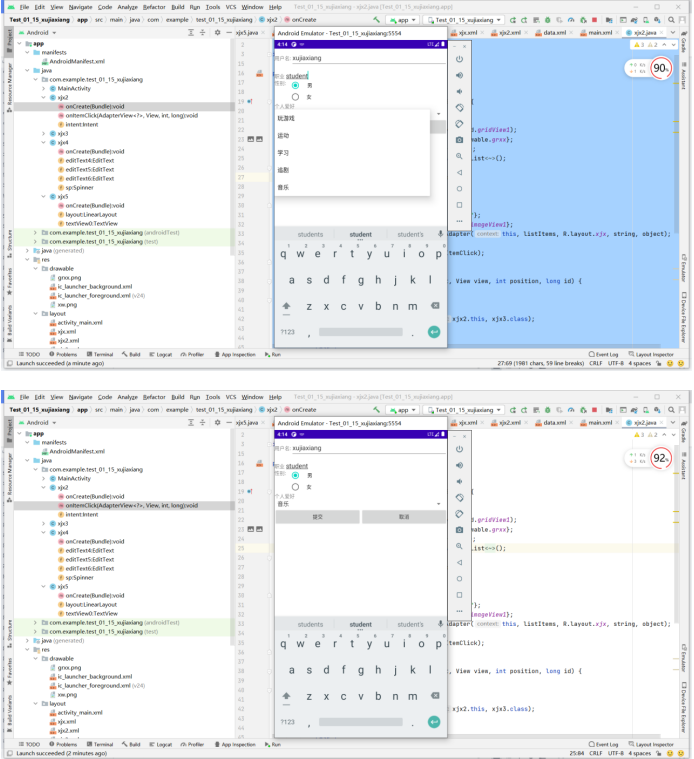Choose 学习 from the upper emulator dropdown list
This screenshot has height=759, width=694.
pos(352,153)
